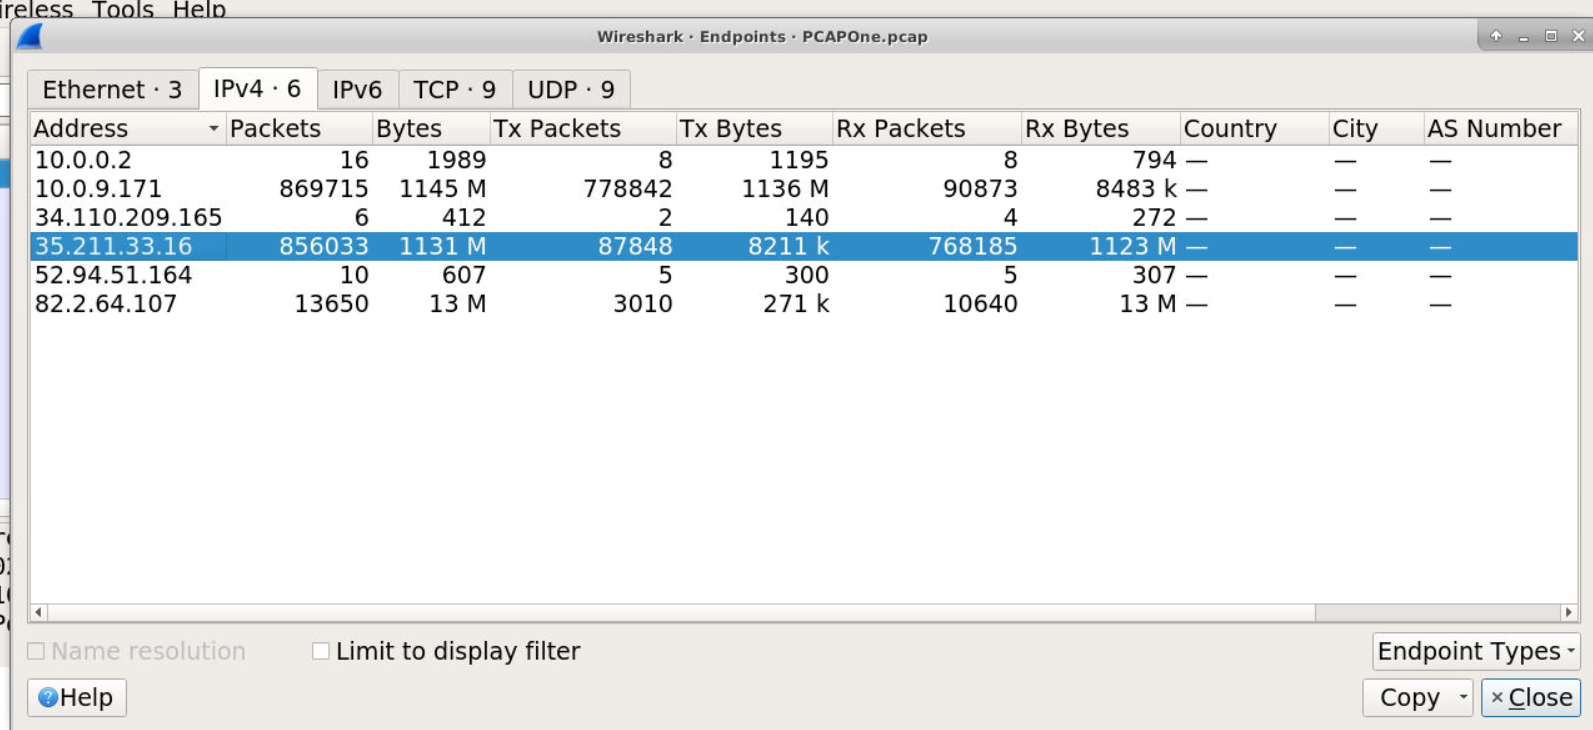The width and height of the screenshot is (1593, 730).
Task: Click the horizontal scrollbar right arrow
Action: (x=1568, y=612)
